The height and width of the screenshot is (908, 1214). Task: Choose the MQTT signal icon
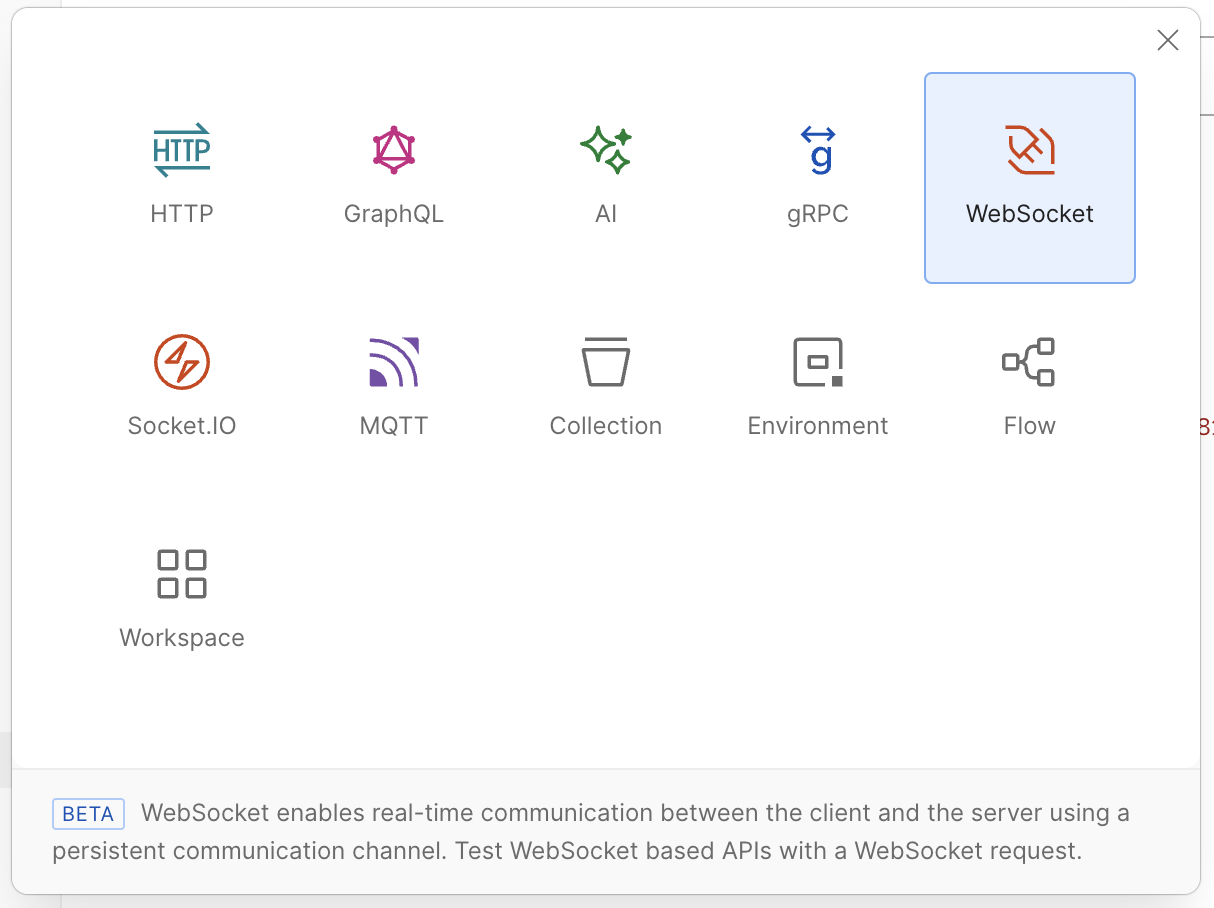(394, 362)
